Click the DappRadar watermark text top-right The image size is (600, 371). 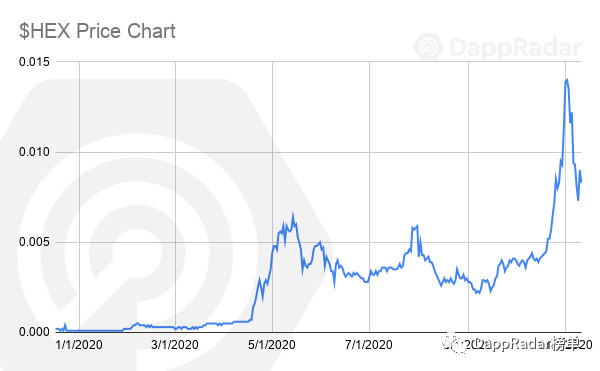point(515,48)
